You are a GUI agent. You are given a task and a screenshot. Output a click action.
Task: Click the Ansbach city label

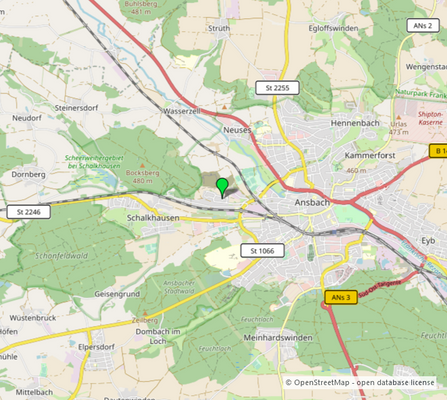[x=312, y=202]
